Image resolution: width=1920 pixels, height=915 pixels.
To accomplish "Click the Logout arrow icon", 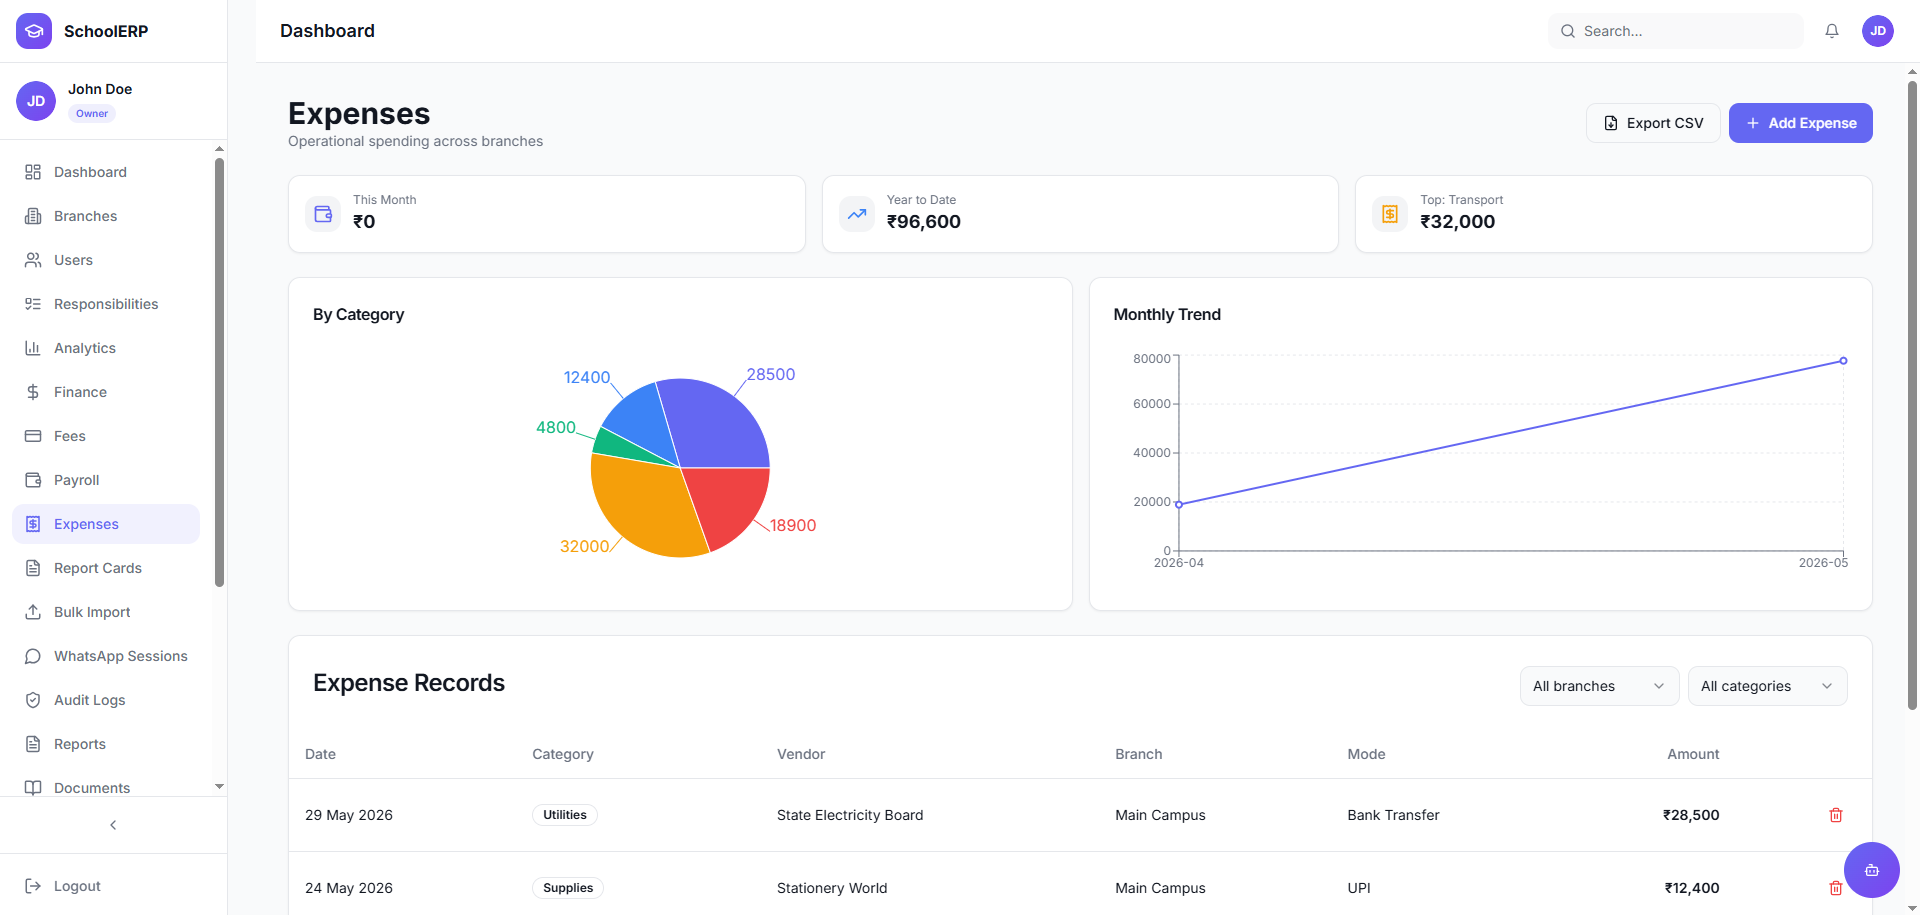I will coord(33,886).
